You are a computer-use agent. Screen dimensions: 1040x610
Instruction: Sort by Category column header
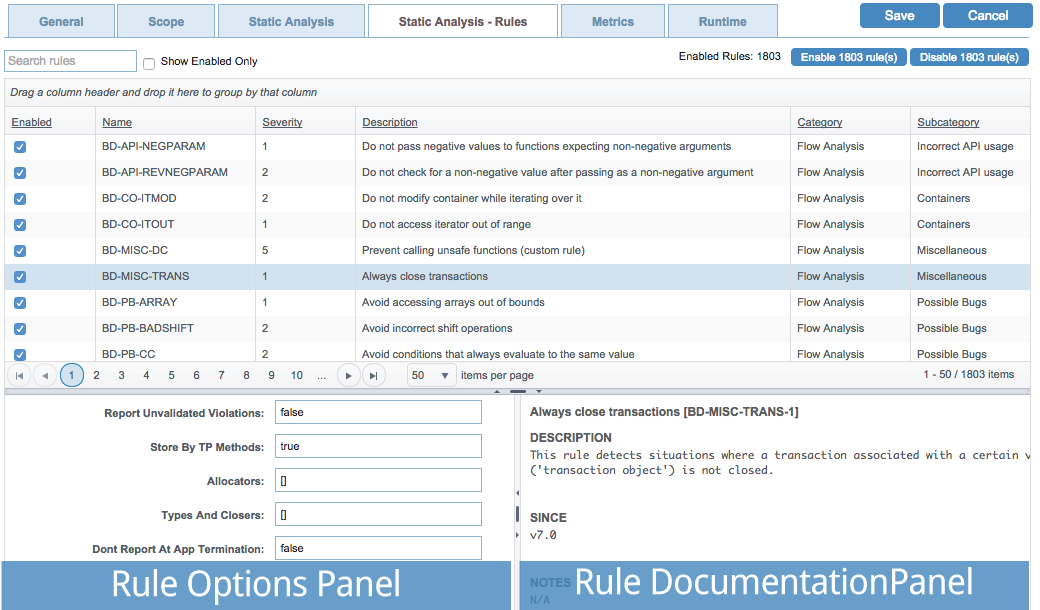point(820,122)
